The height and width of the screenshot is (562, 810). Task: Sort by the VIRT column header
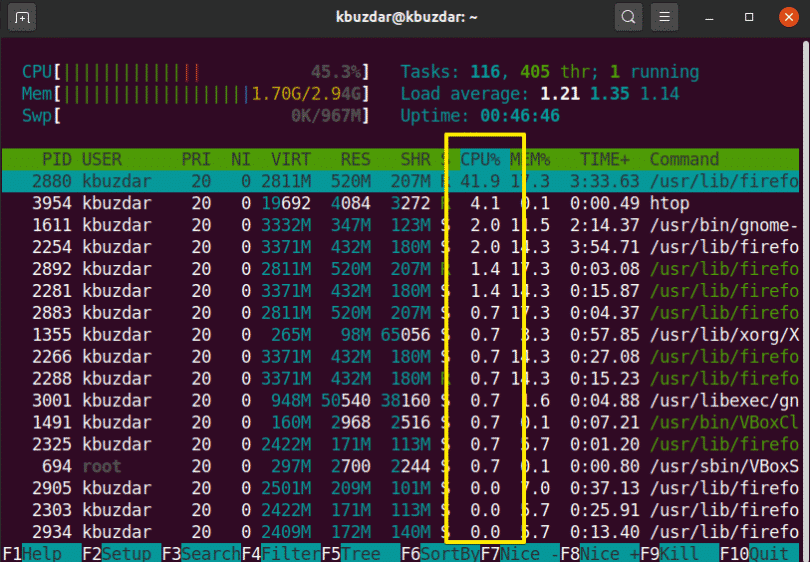[x=291, y=159]
